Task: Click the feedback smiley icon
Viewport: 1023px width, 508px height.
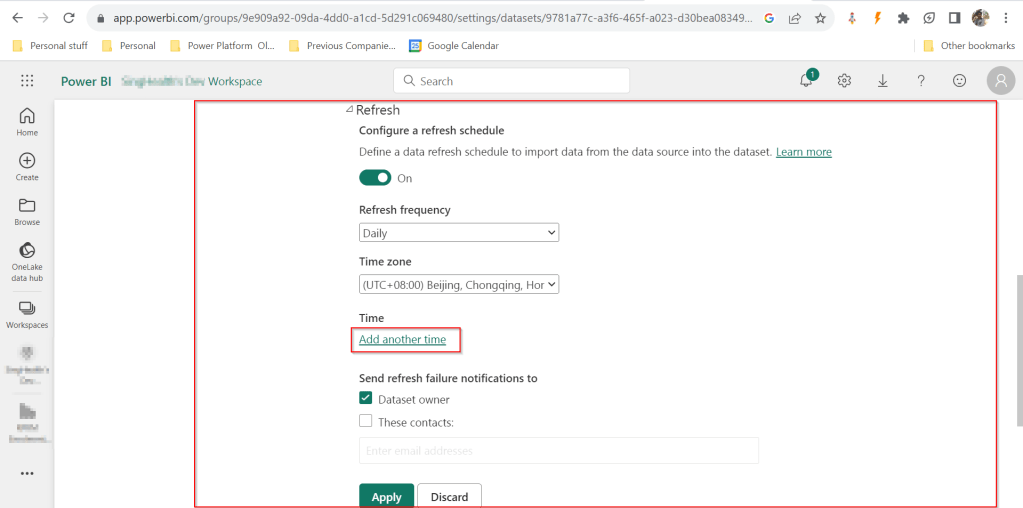Action: (959, 81)
